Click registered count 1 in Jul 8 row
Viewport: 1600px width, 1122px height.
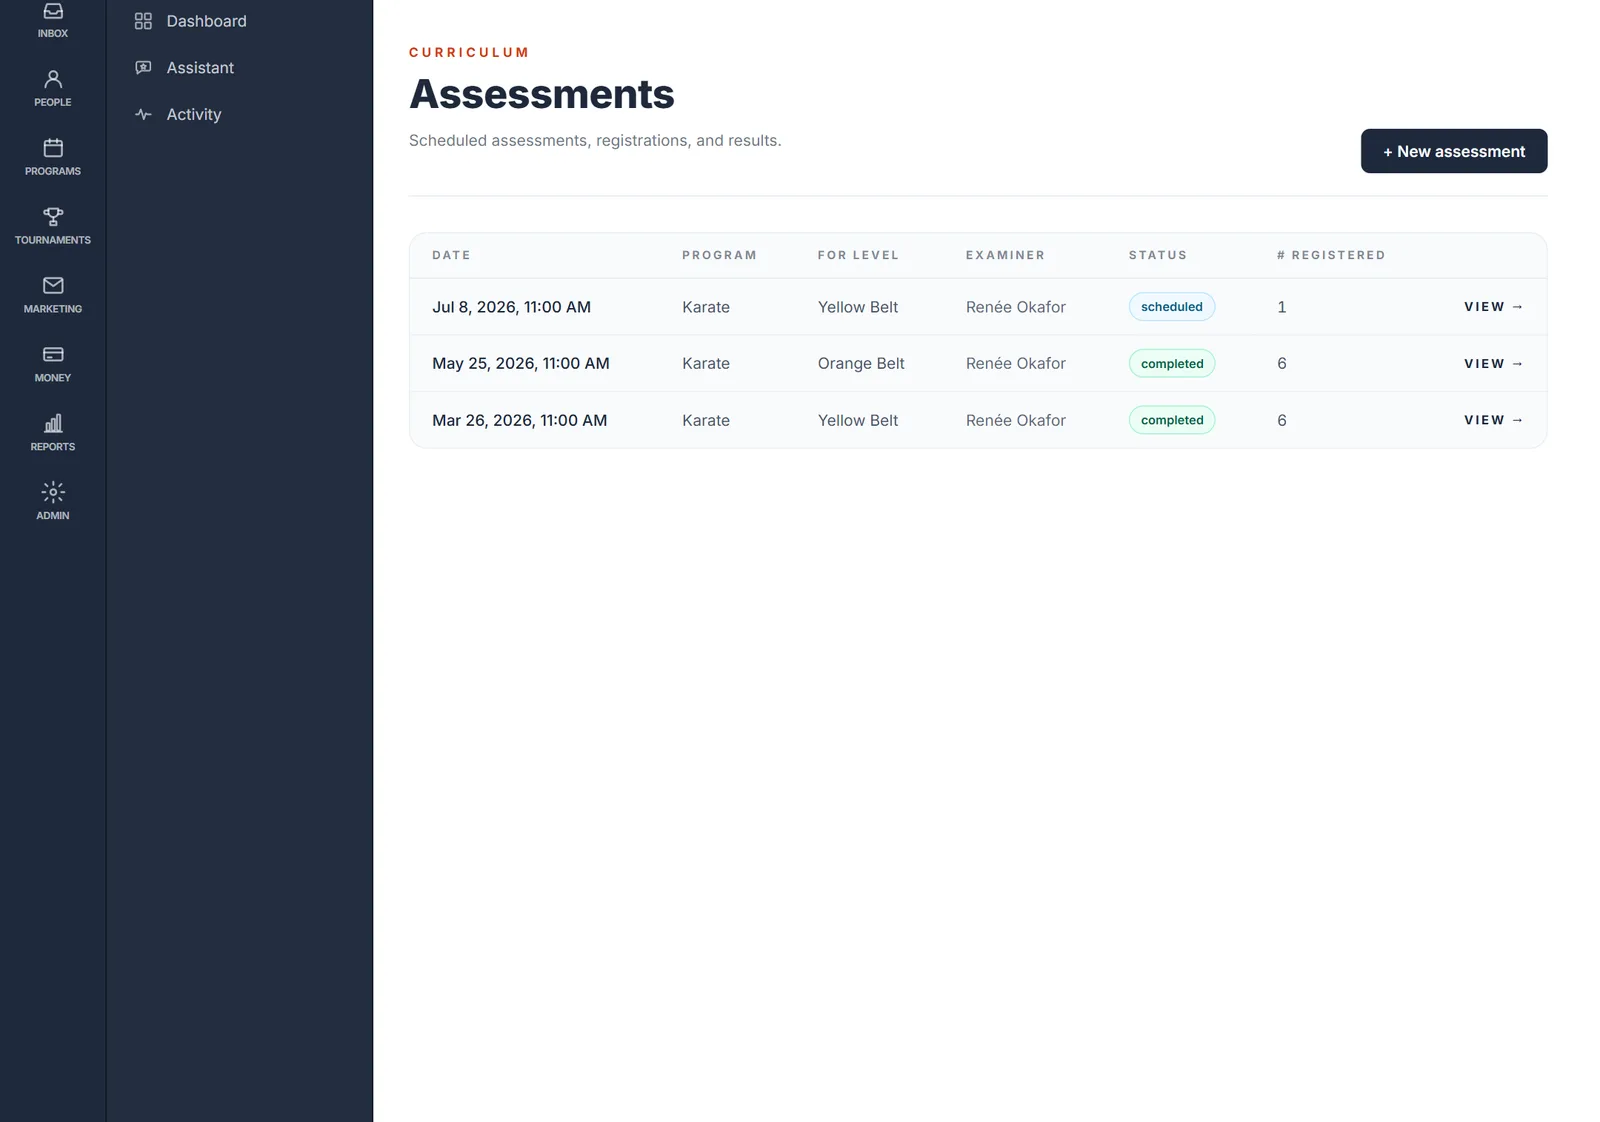(x=1281, y=307)
